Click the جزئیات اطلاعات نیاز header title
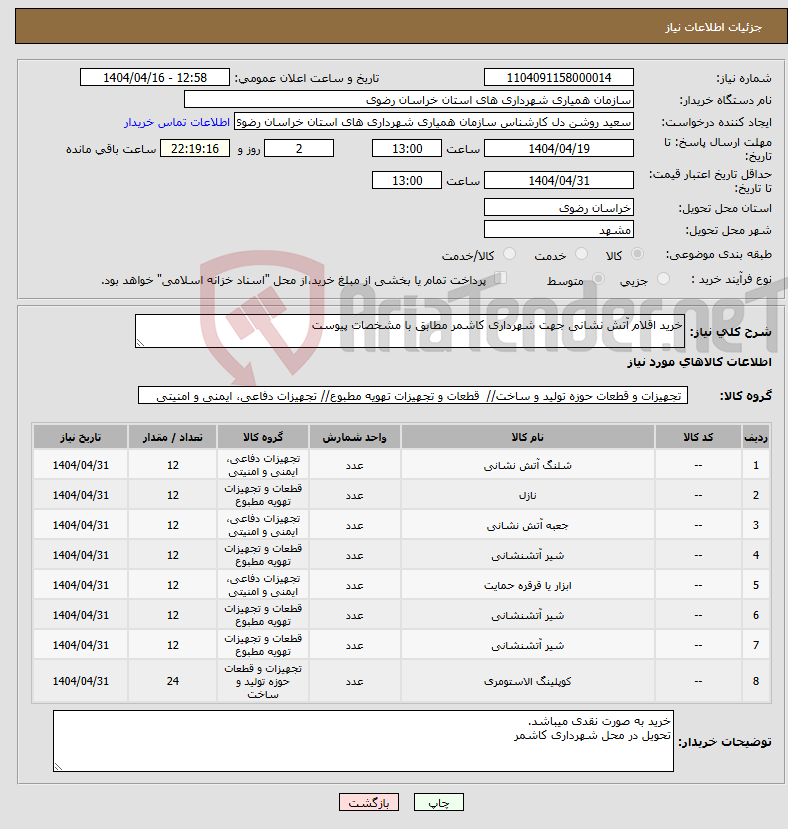The image size is (788, 829). [x=713, y=27]
